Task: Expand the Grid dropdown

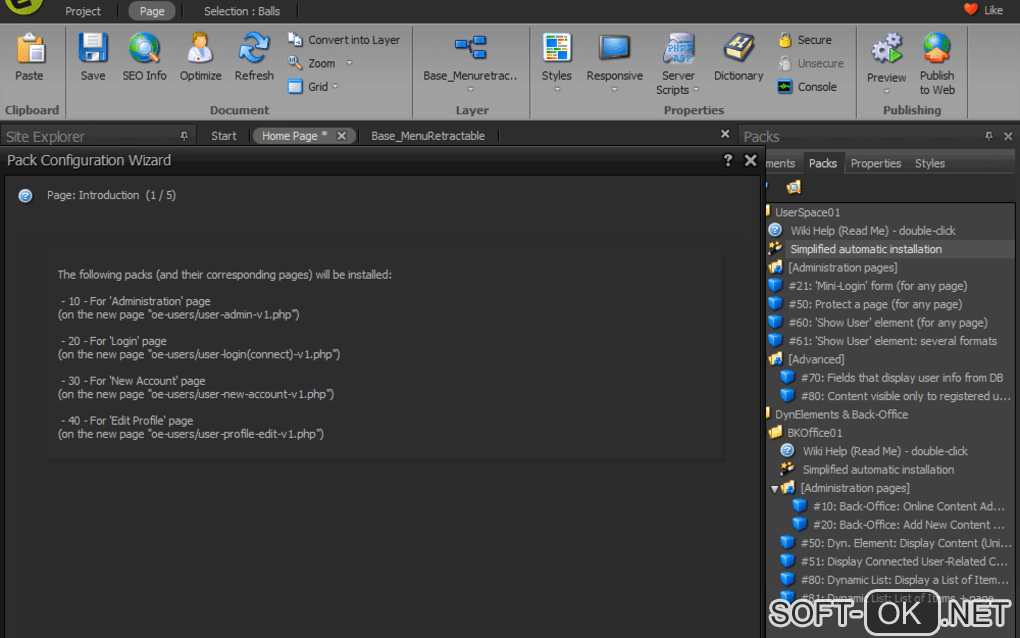Action: (335, 87)
